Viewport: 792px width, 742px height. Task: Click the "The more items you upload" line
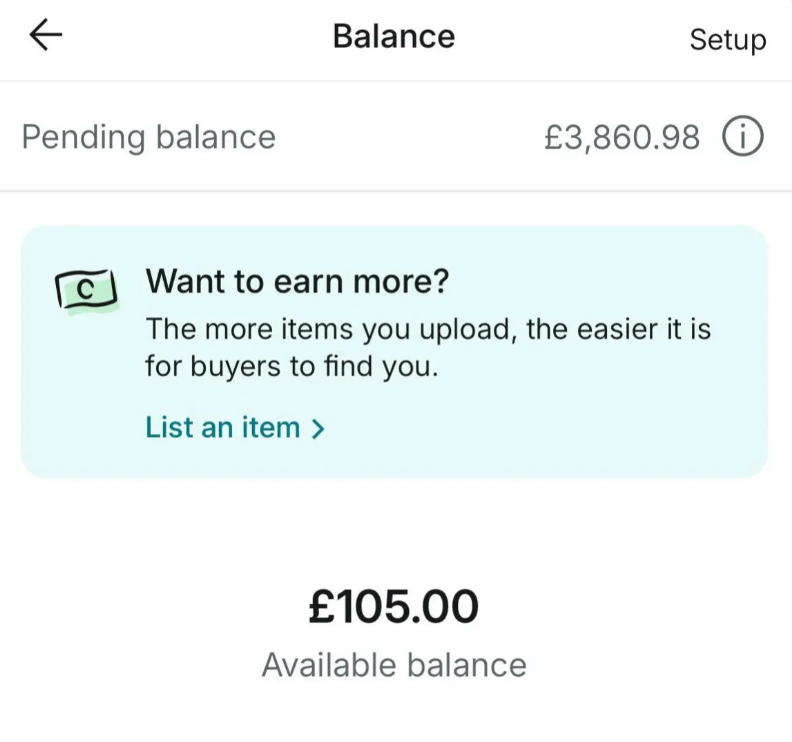428,328
